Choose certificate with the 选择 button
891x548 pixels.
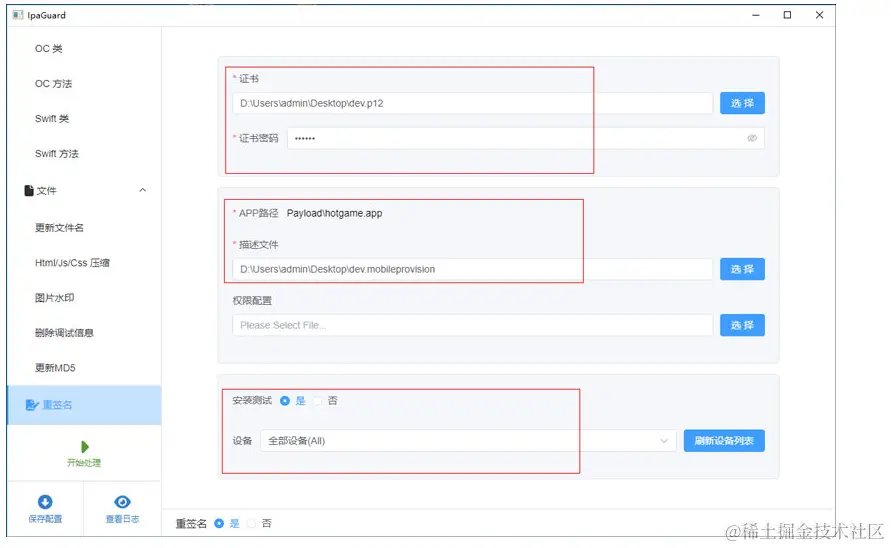(742, 103)
